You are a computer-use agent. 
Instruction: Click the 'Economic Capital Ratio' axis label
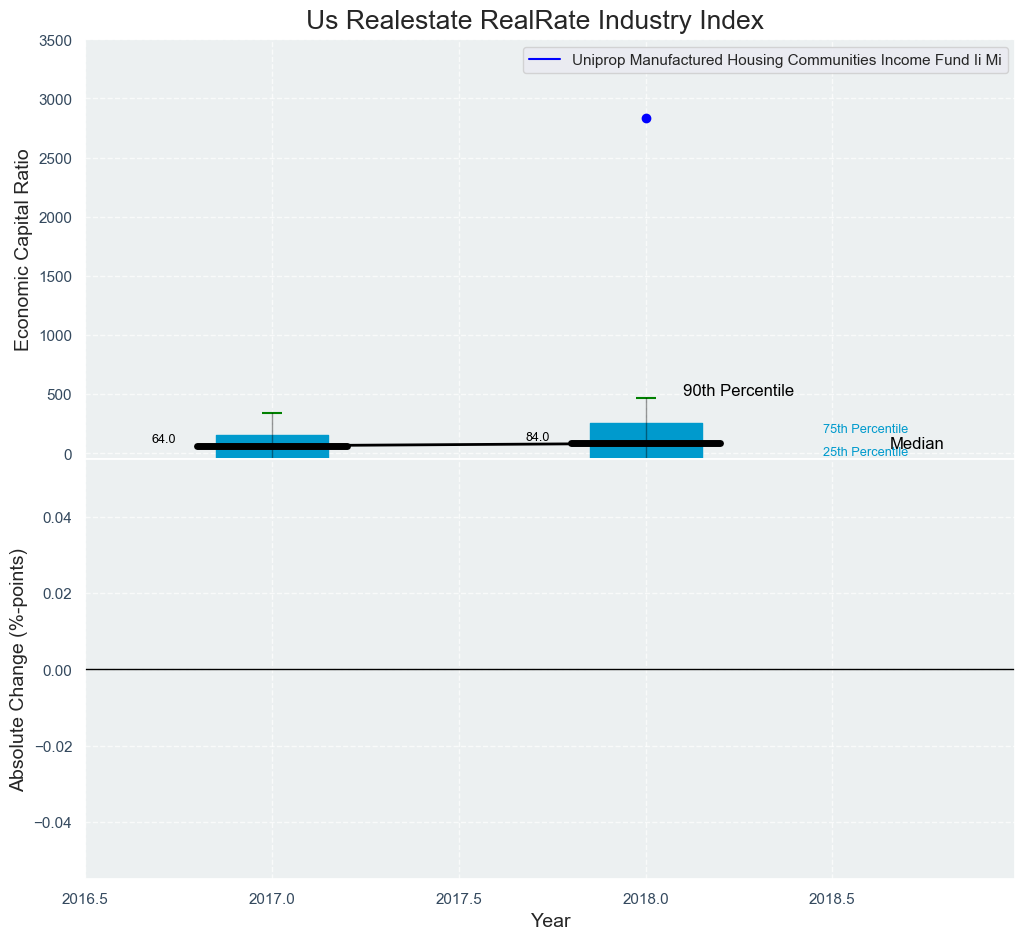coord(22,247)
